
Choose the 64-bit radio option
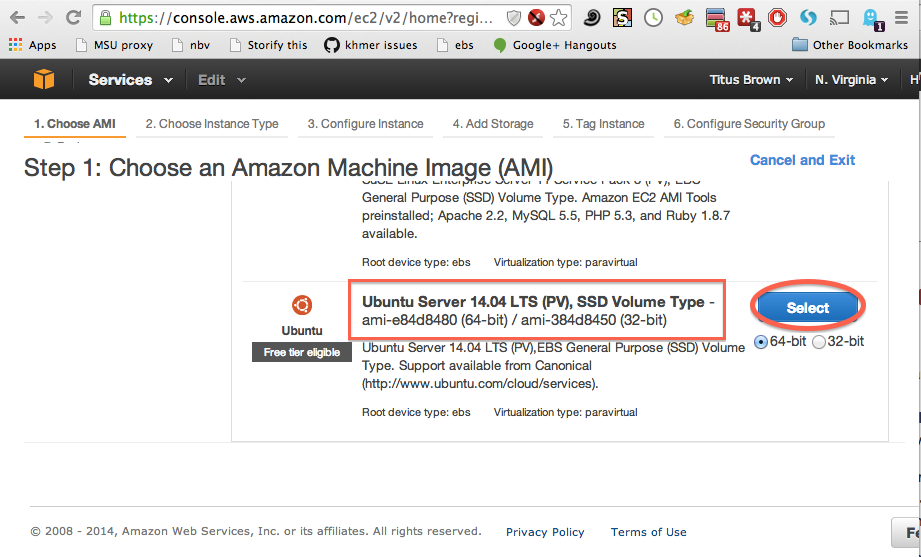(761, 342)
